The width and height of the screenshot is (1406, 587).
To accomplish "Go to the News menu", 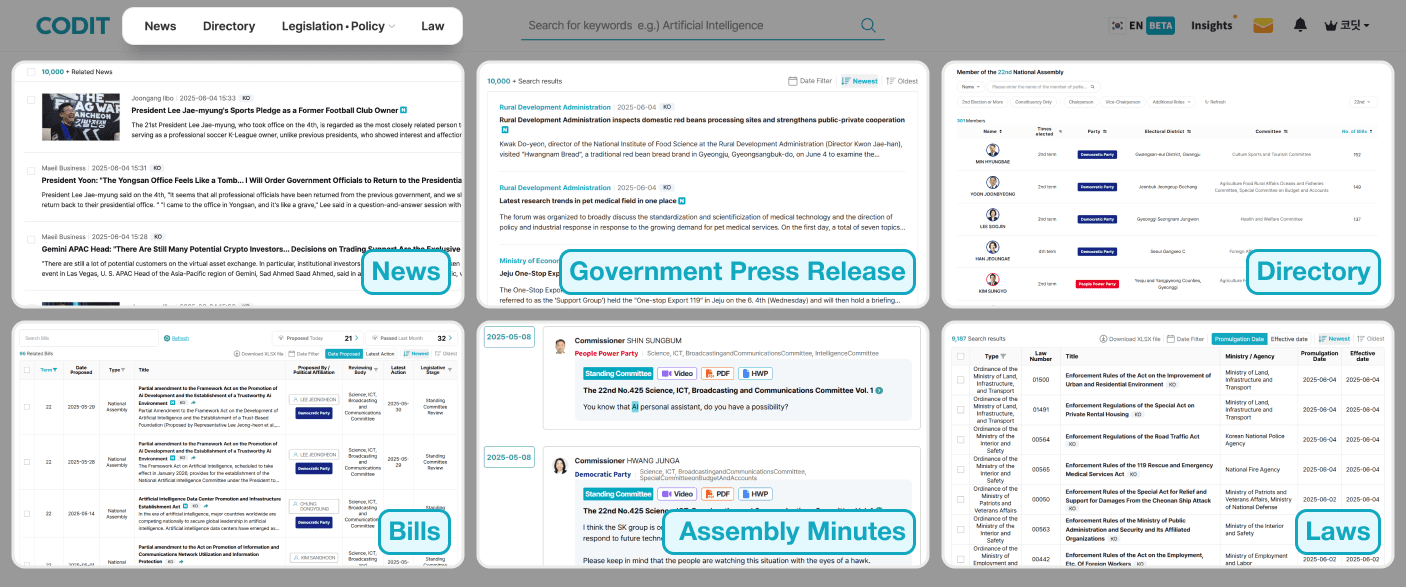I will click(160, 26).
